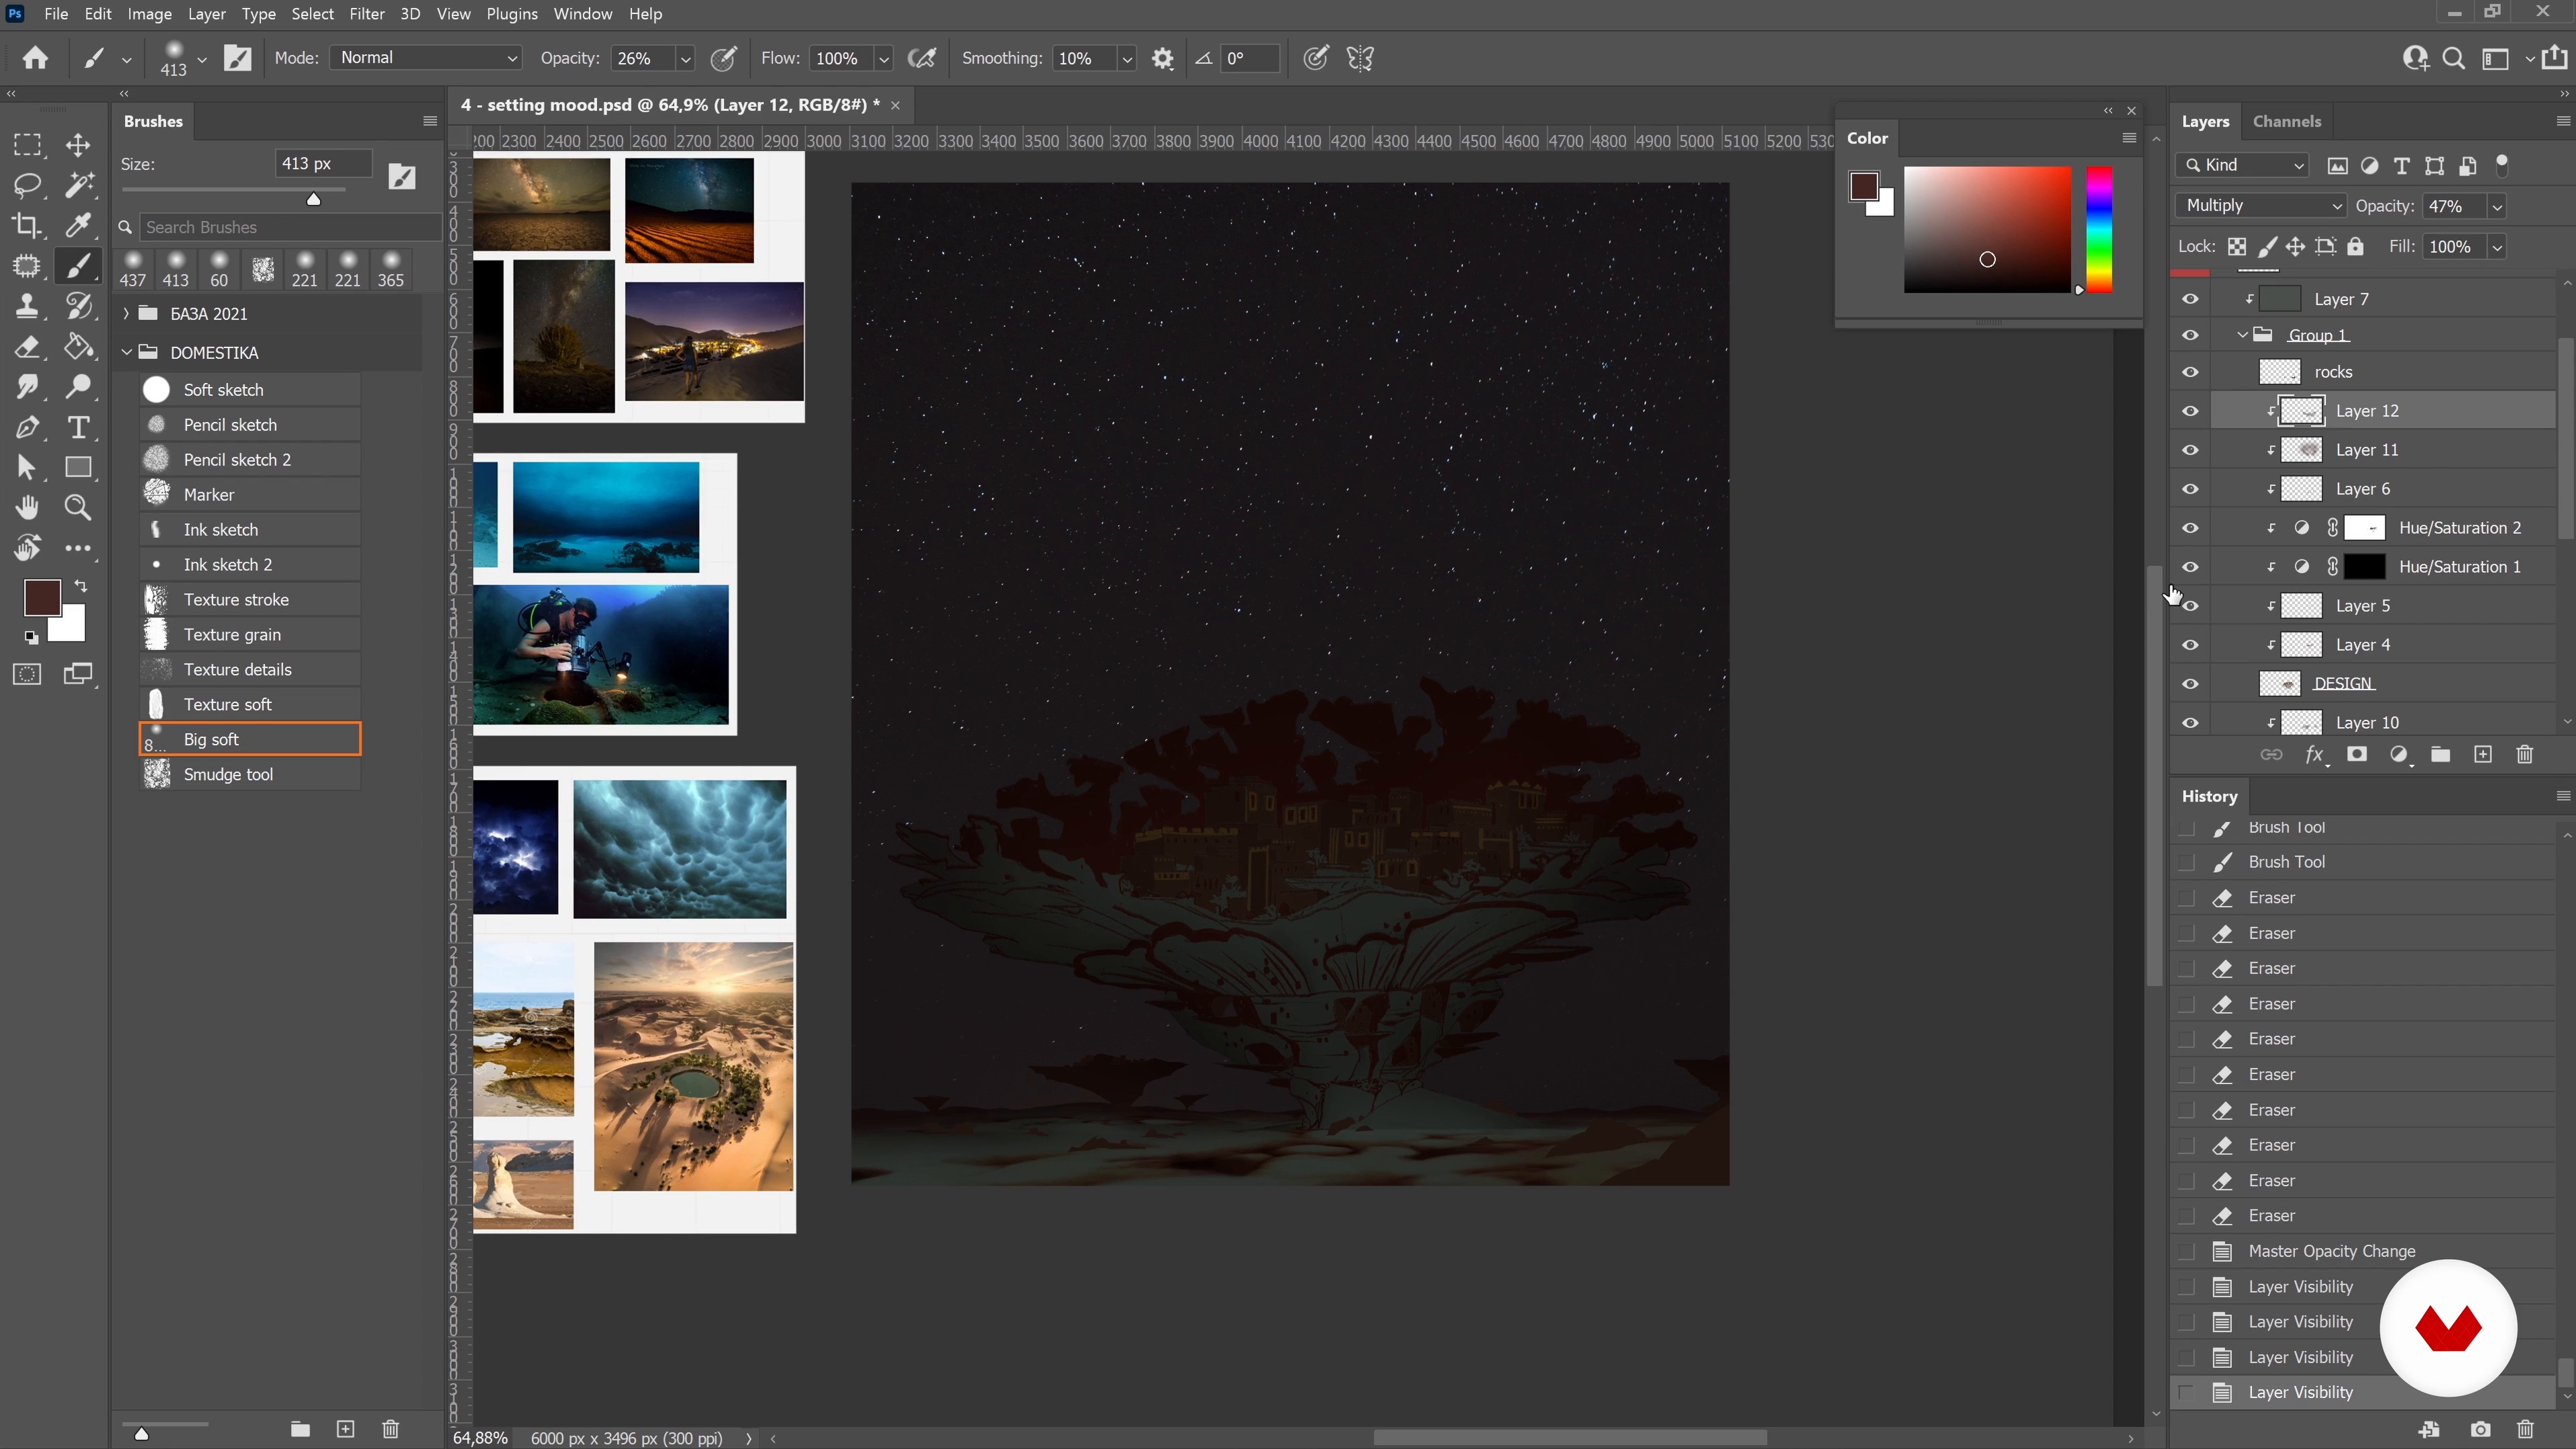This screenshot has height=1449, width=2576.
Task: Open the Select menu
Action: 312,14
